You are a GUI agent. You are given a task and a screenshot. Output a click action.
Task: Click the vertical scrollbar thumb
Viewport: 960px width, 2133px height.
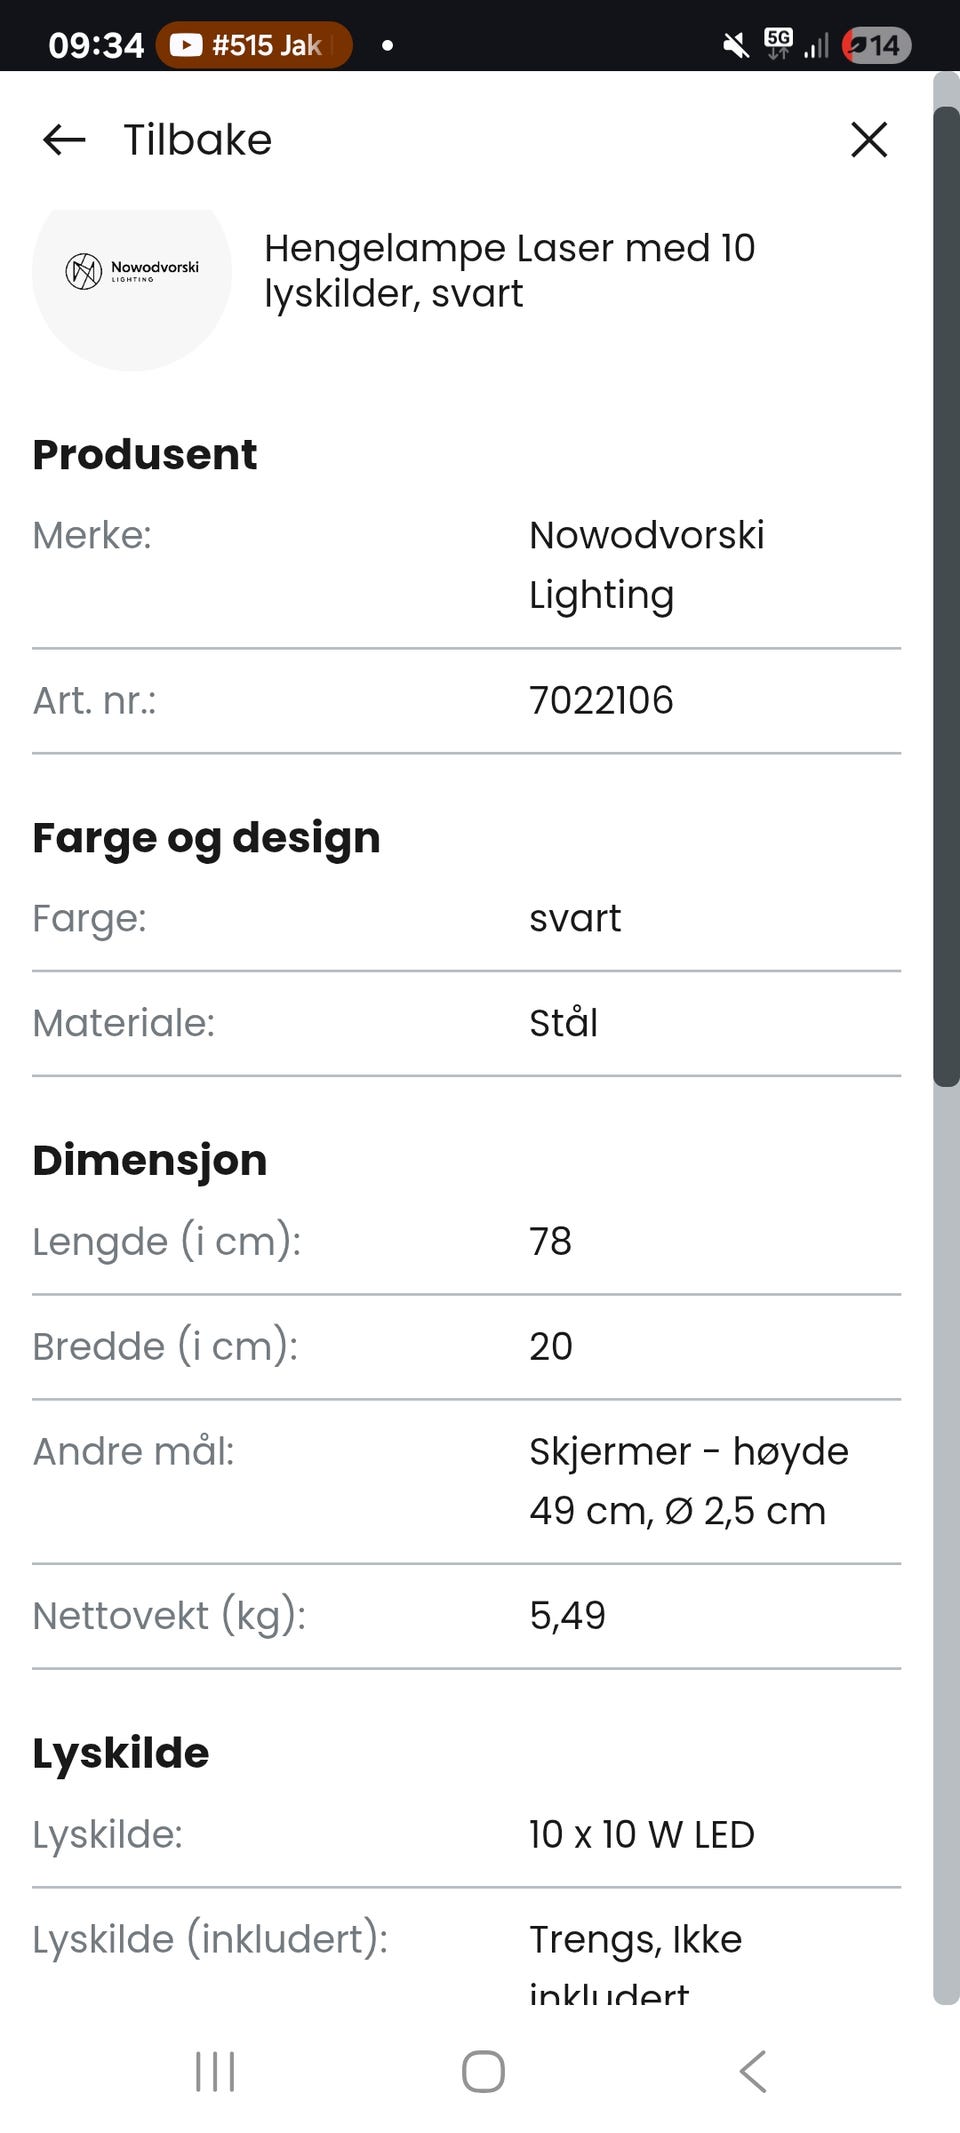point(945,590)
